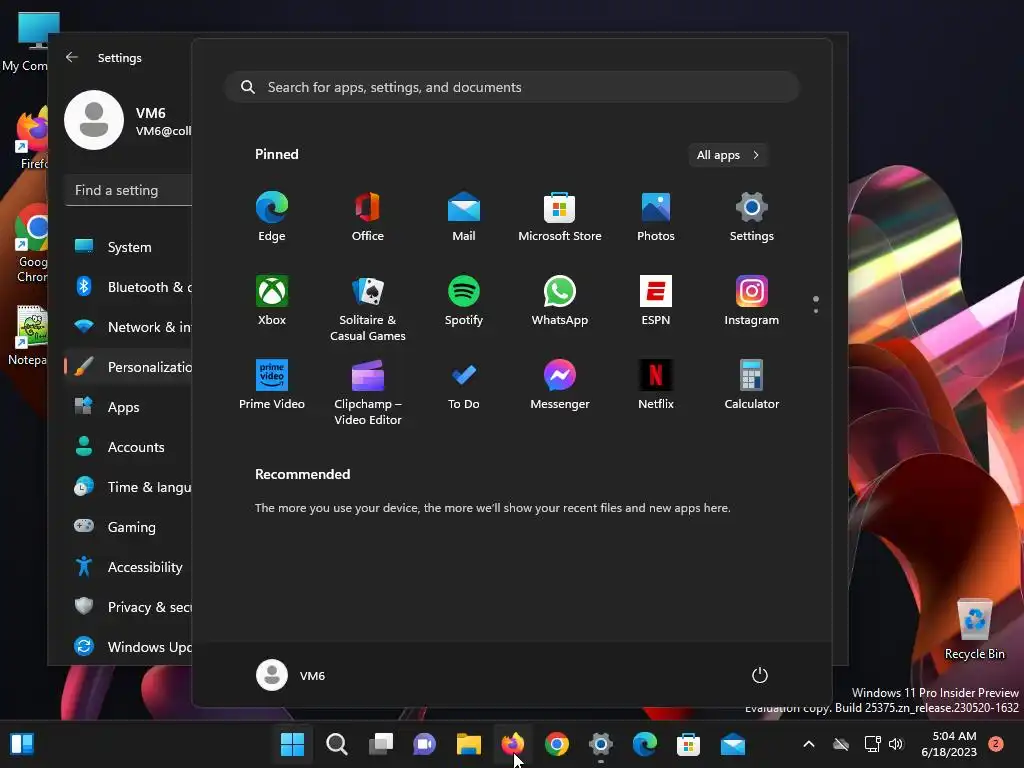1024x768 pixels.
Task: Click the power button in Start menu
Action: 760,675
